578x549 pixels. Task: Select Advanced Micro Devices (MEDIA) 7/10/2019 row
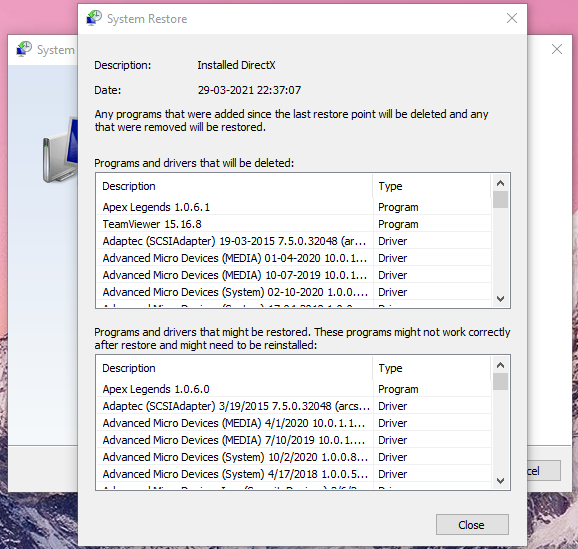[x=294, y=440]
